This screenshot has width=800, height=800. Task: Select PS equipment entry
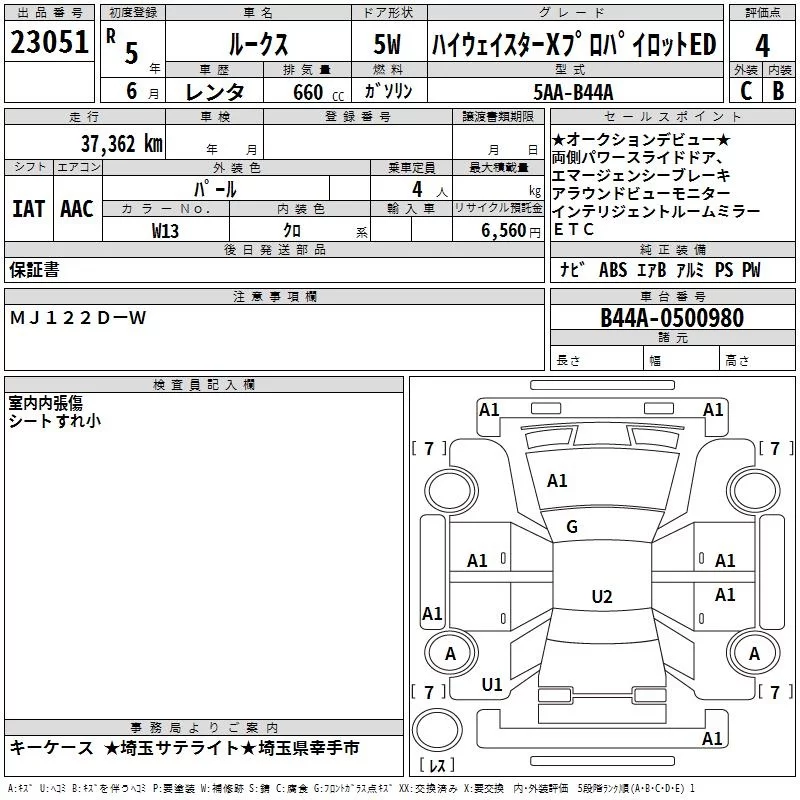[x=723, y=270]
